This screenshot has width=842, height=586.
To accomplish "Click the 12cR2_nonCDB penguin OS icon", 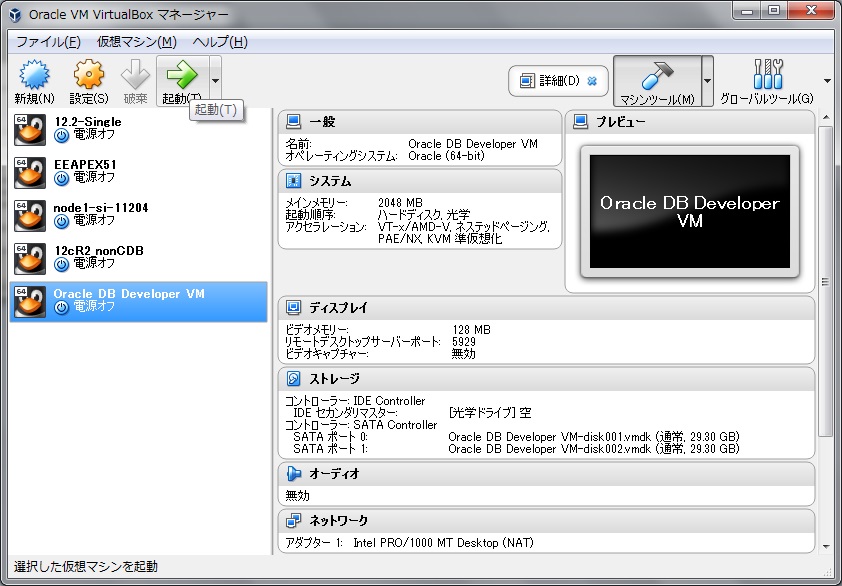I will point(30,258).
